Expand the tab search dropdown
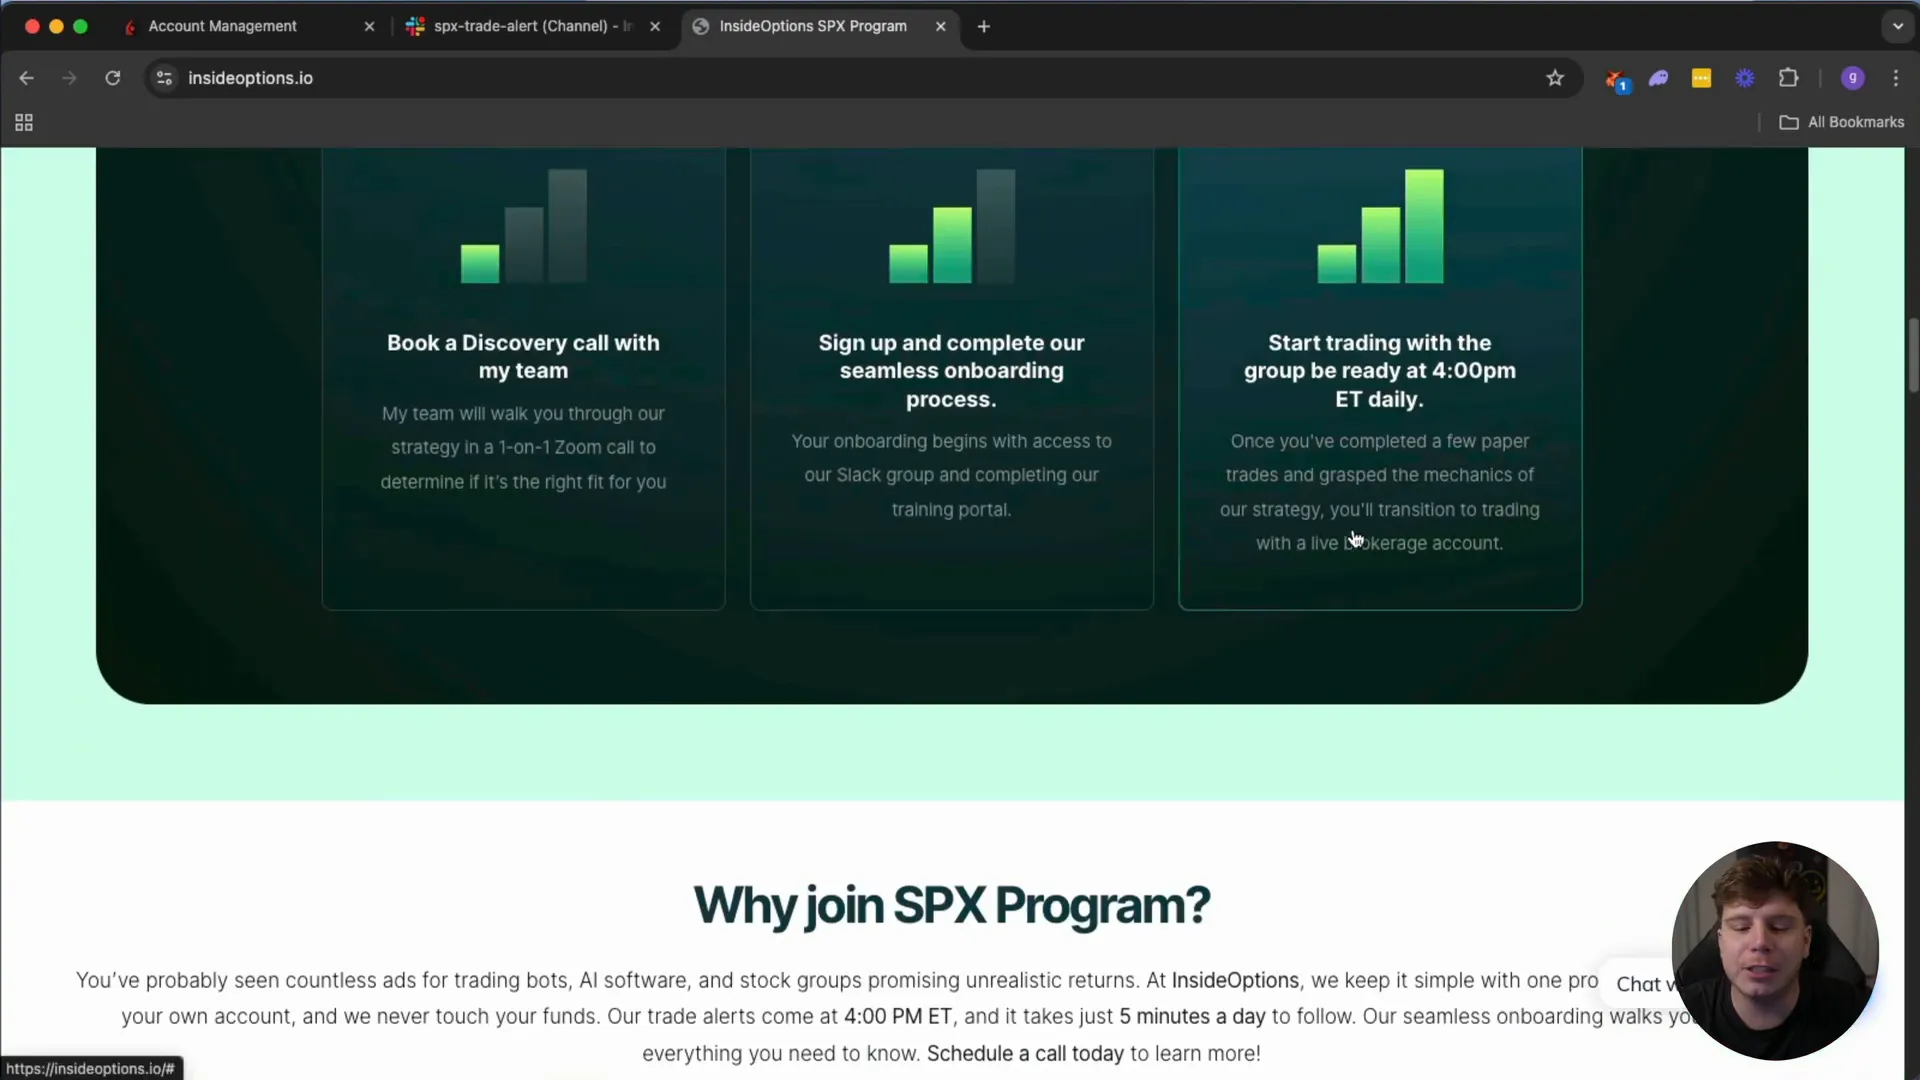 point(1897,27)
